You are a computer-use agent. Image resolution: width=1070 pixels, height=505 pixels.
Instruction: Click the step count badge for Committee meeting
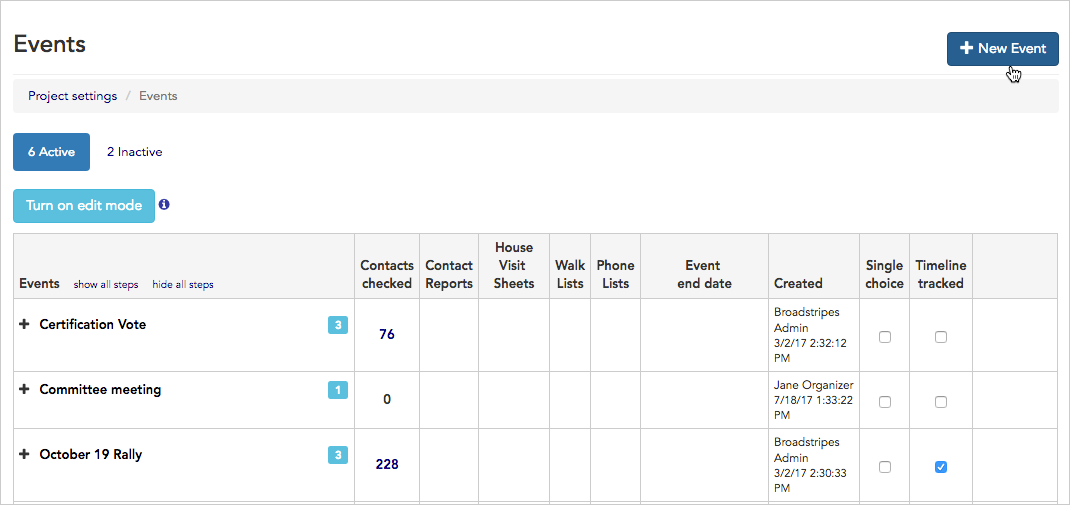click(338, 390)
